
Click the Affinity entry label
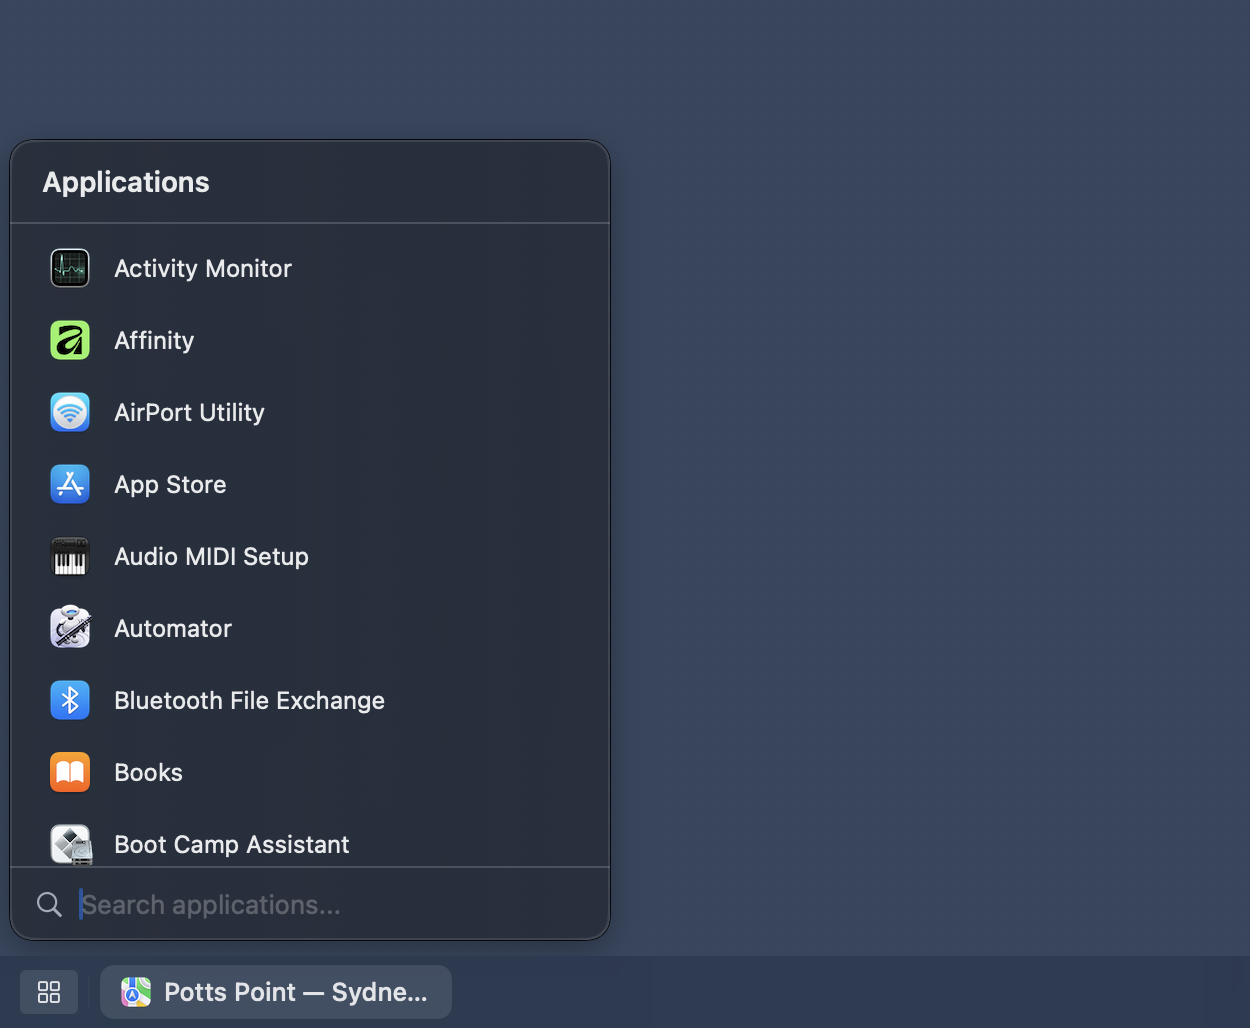point(154,340)
